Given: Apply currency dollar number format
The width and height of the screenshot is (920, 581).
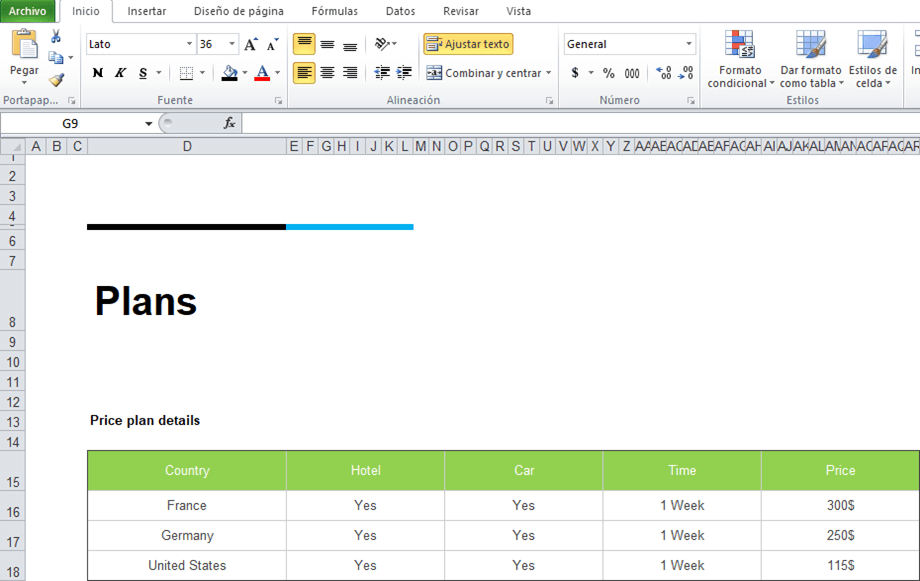Looking at the screenshot, I should pyautogui.click(x=575, y=73).
